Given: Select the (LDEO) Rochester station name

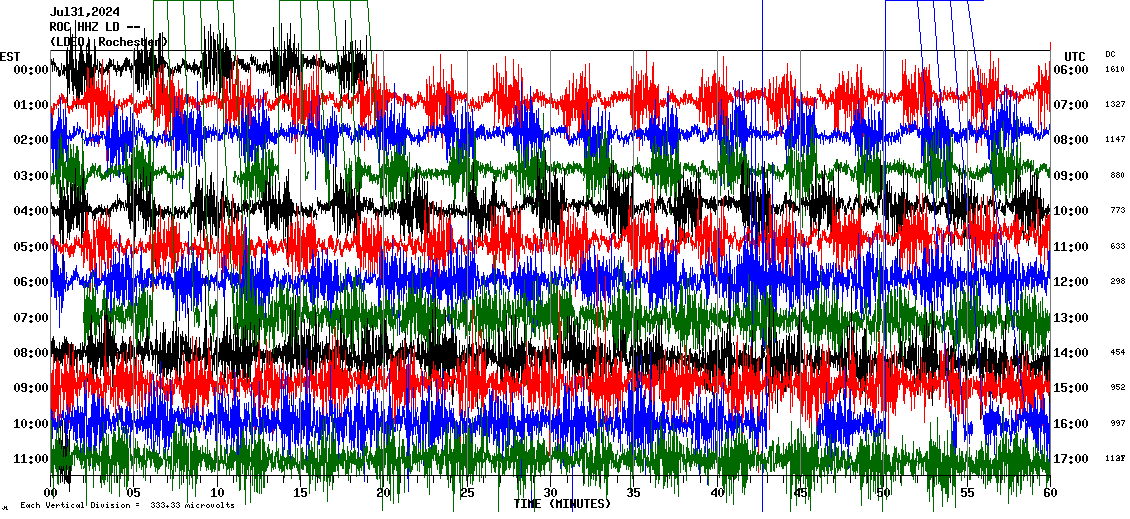Looking at the screenshot, I should pos(108,42).
